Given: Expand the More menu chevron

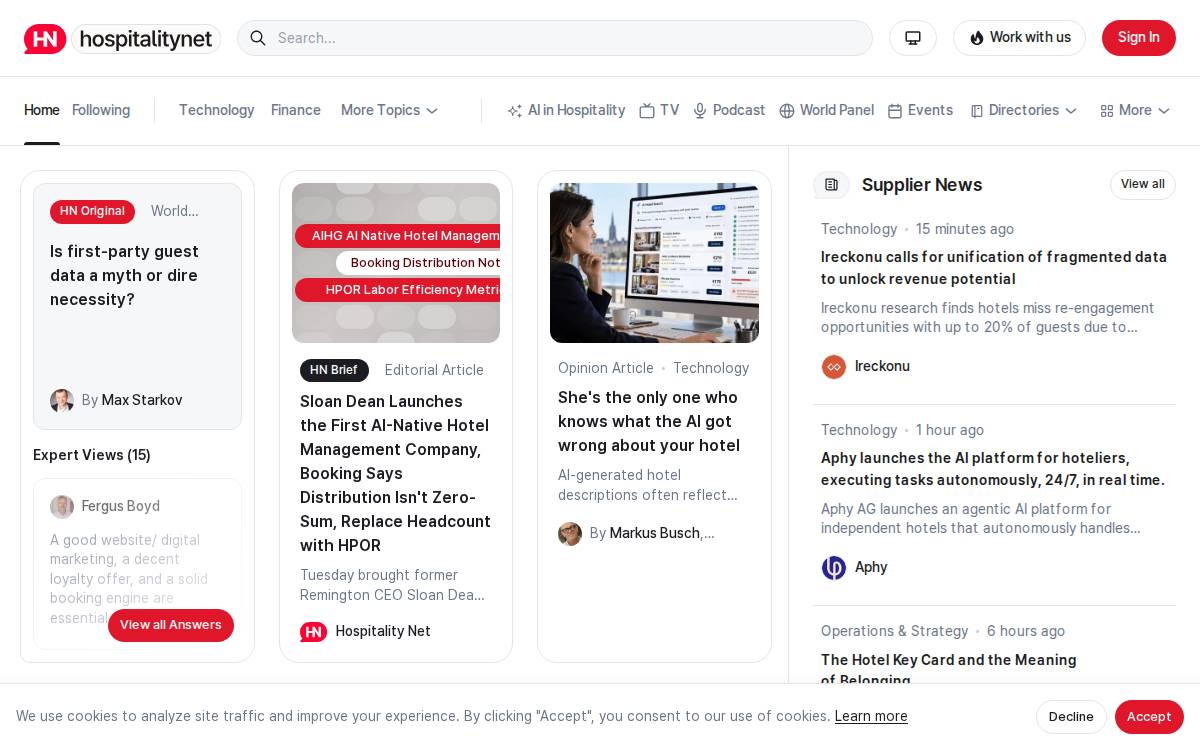Looking at the screenshot, I should click(x=1164, y=111).
